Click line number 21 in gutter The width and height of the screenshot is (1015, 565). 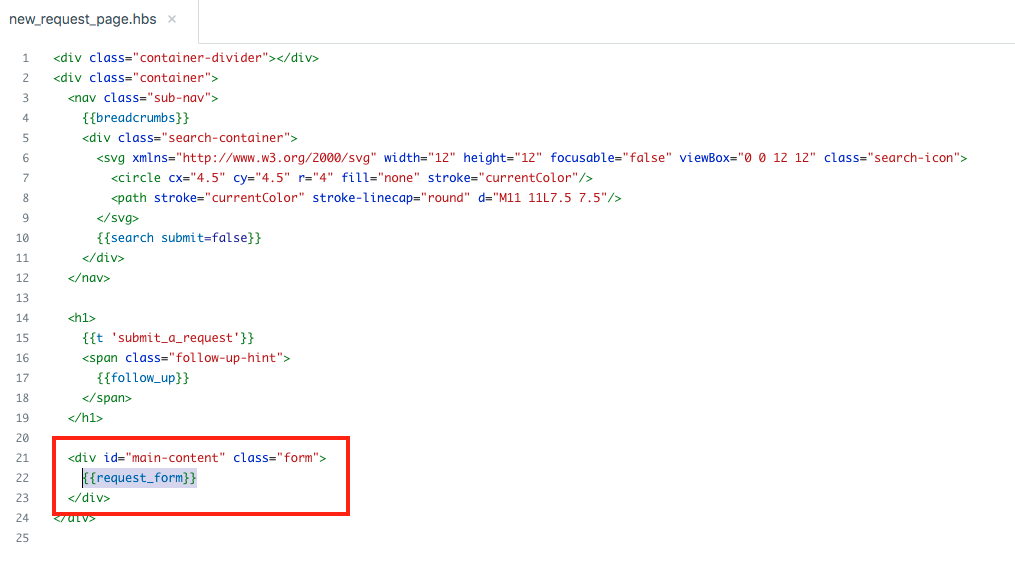[23, 458]
